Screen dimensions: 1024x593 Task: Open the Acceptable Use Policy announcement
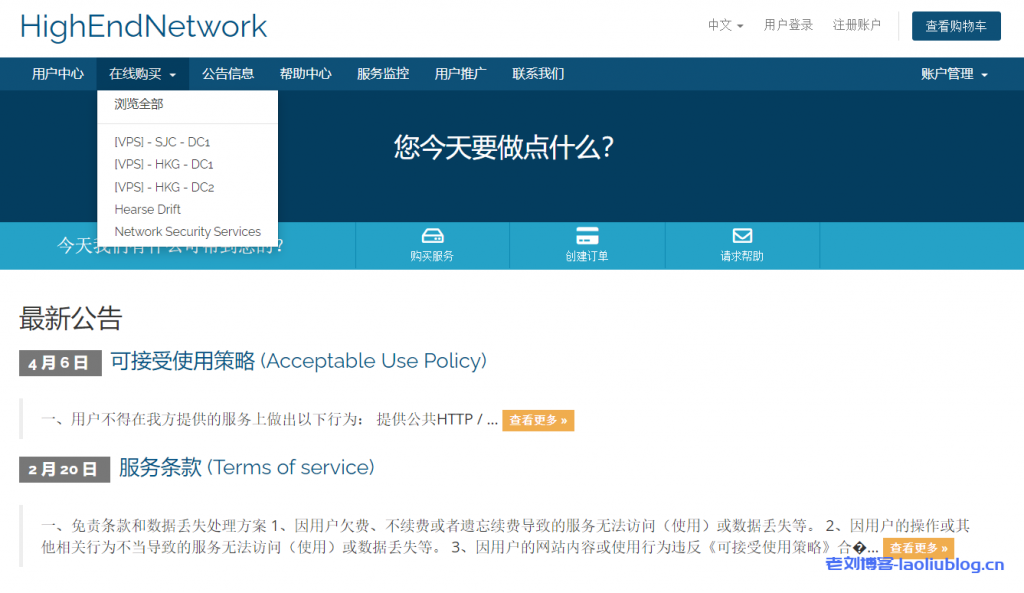pos(299,361)
